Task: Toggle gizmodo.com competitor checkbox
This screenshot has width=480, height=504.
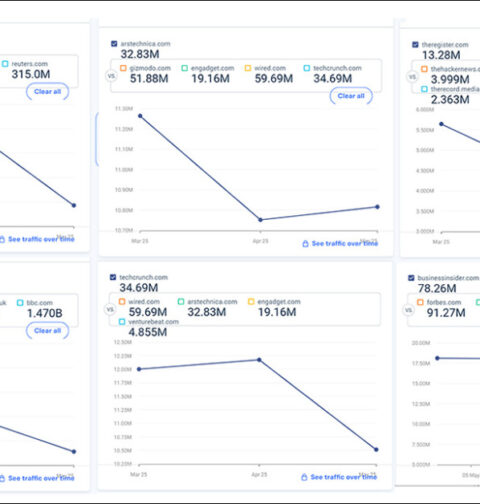Action: (x=123, y=68)
